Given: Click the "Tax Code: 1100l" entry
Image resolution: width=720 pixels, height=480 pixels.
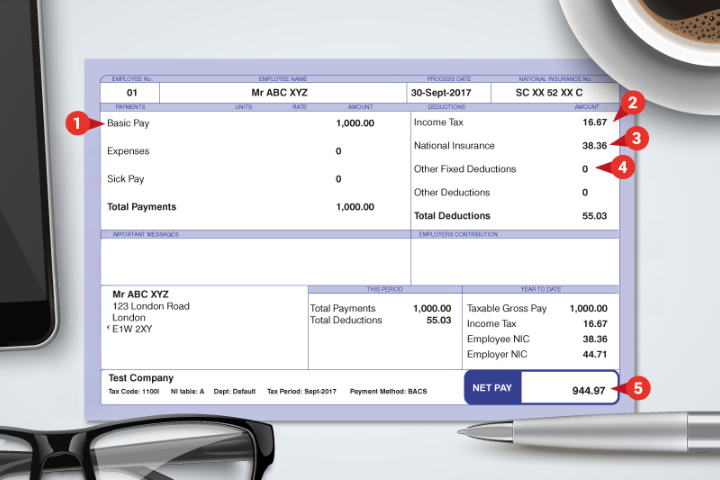Looking at the screenshot, I should 134,391.
